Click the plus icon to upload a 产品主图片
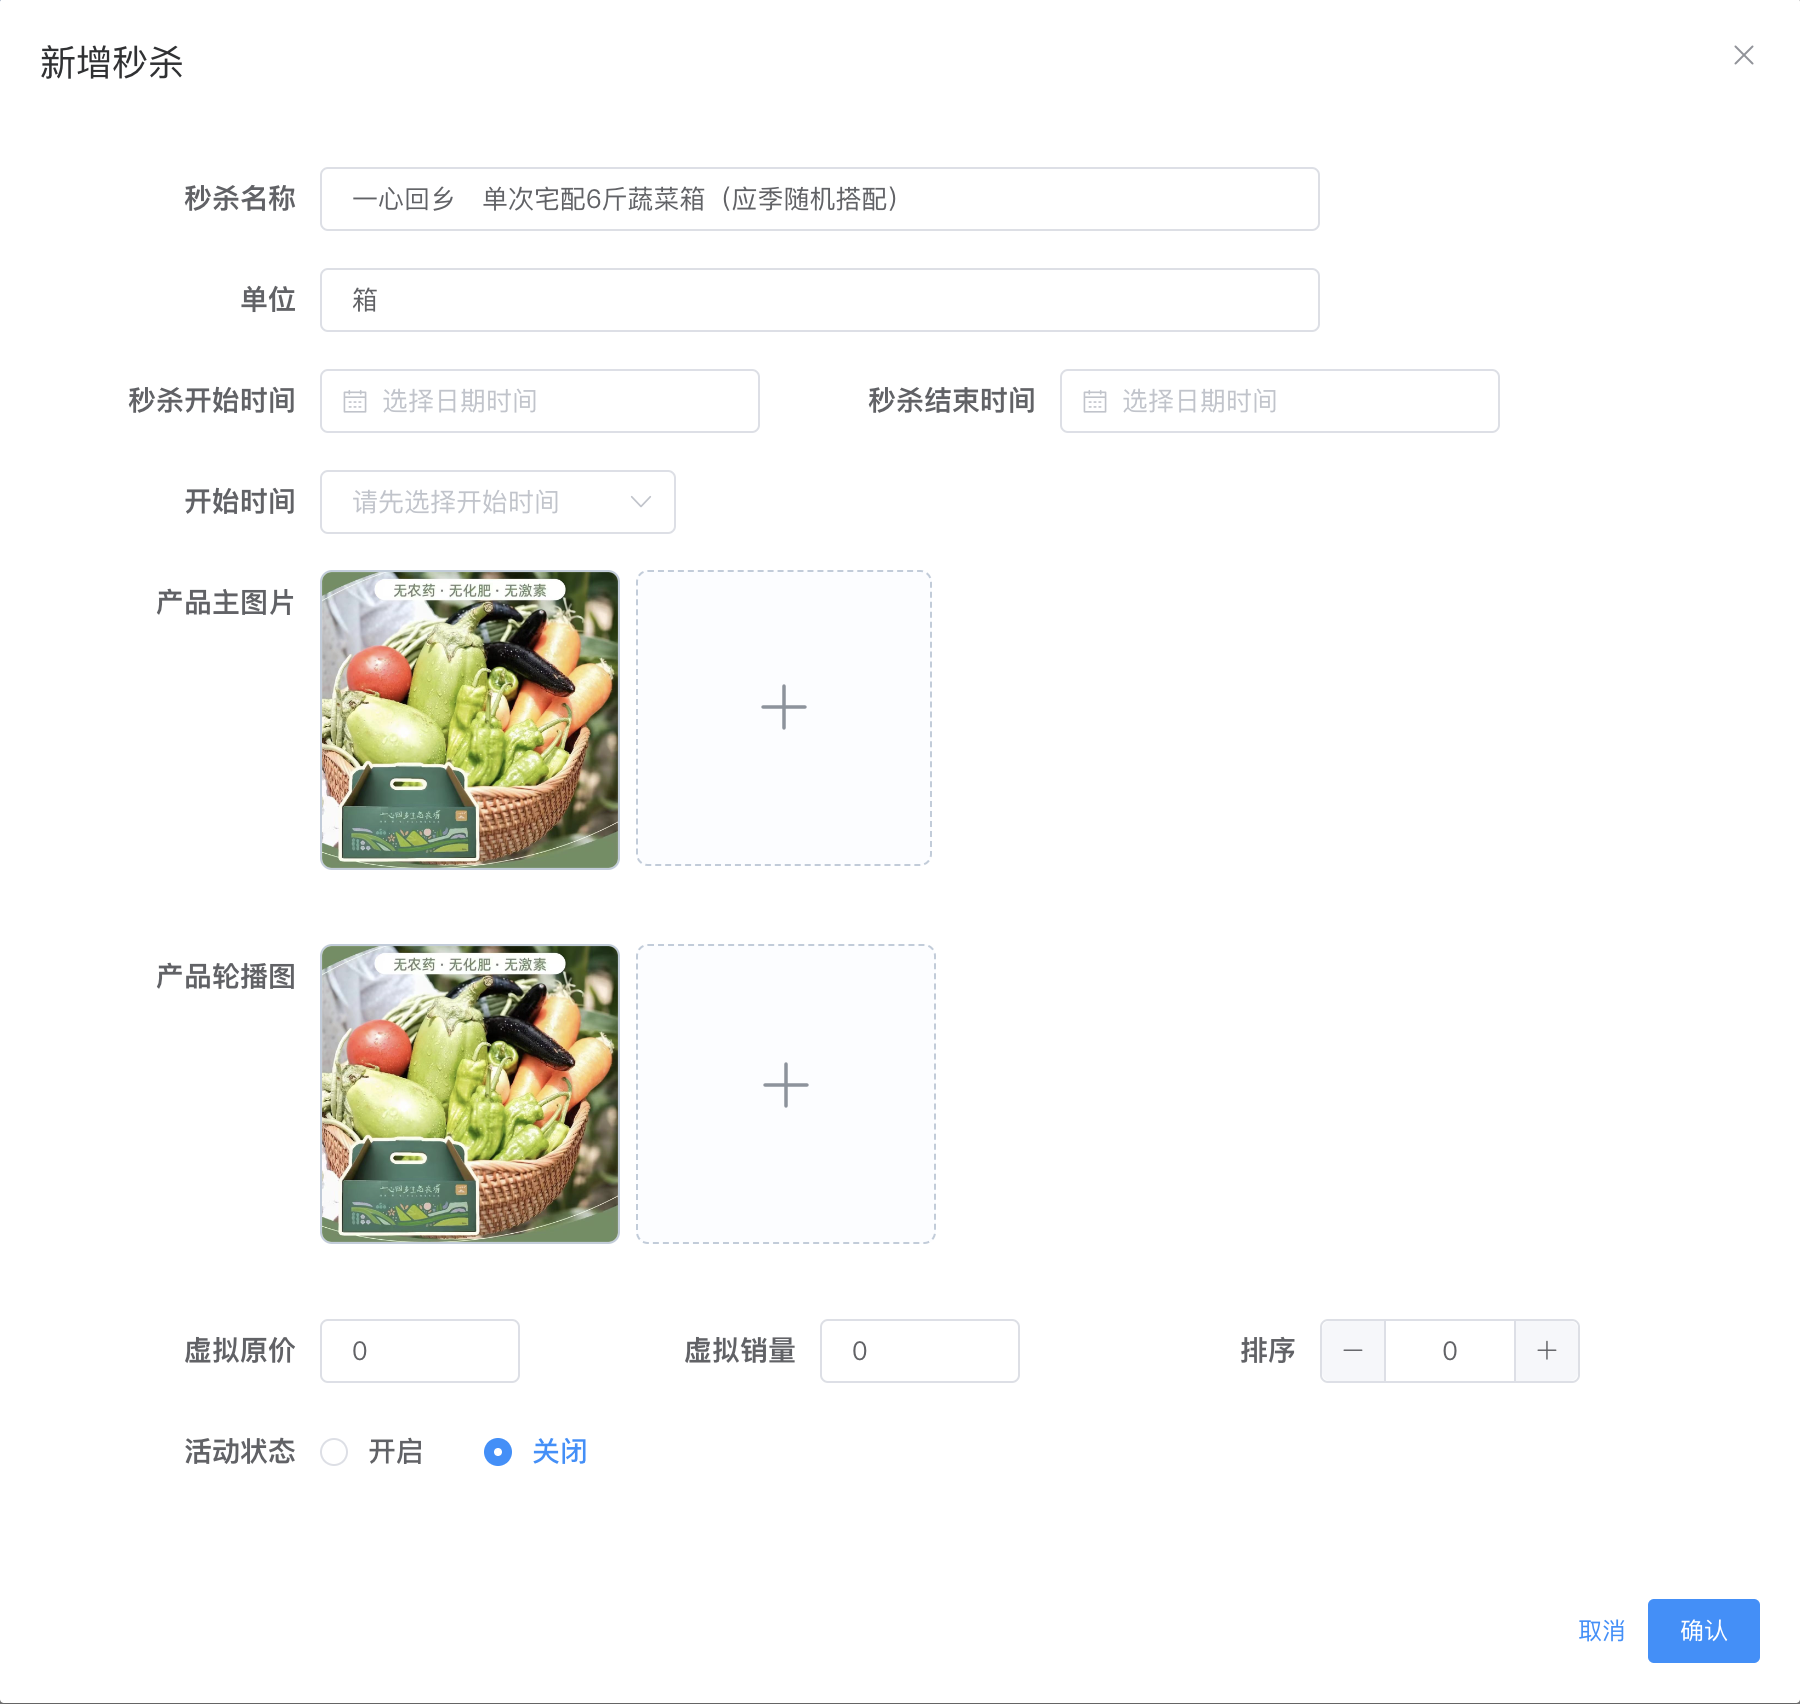 tap(784, 707)
